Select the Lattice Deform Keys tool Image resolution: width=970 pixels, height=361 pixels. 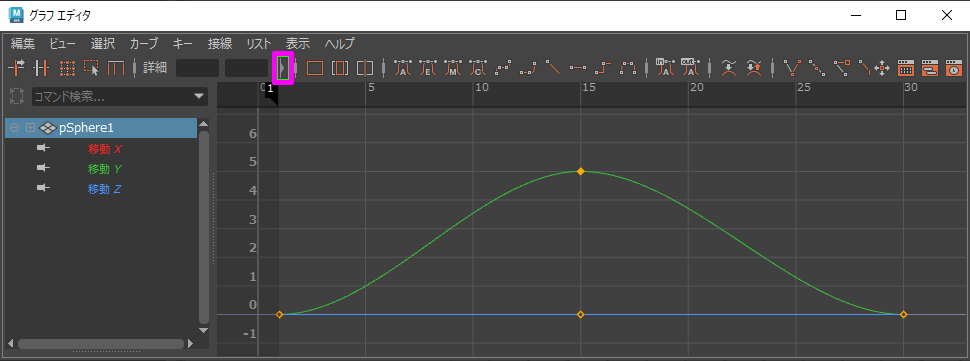tap(66, 67)
